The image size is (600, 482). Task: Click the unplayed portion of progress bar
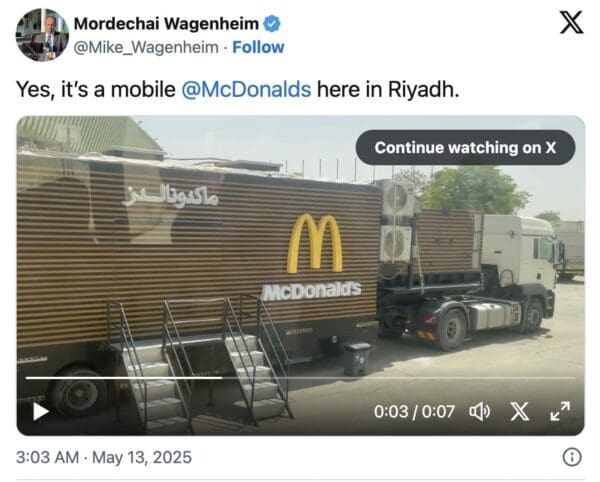[x=399, y=378]
